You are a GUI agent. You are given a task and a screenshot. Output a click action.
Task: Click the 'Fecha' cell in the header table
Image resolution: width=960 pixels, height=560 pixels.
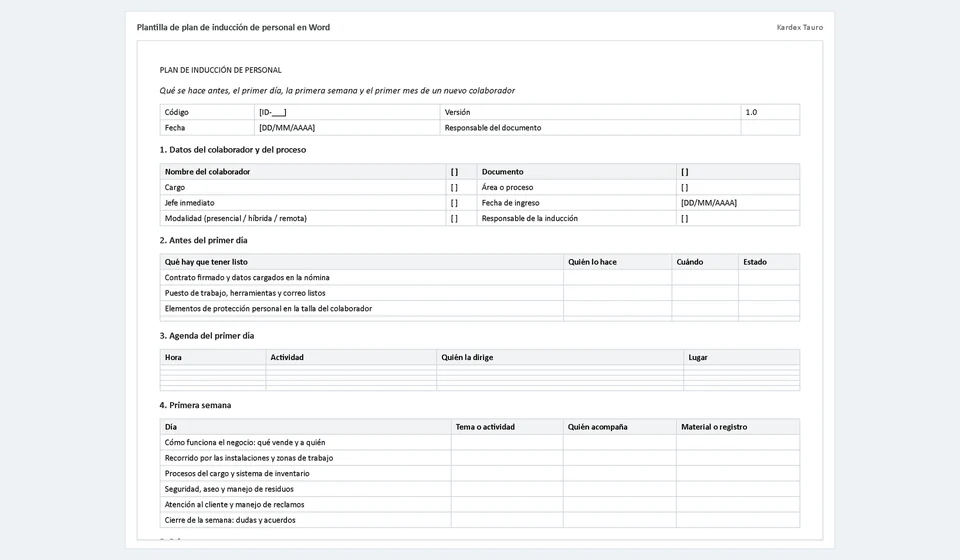tap(208, 128)
